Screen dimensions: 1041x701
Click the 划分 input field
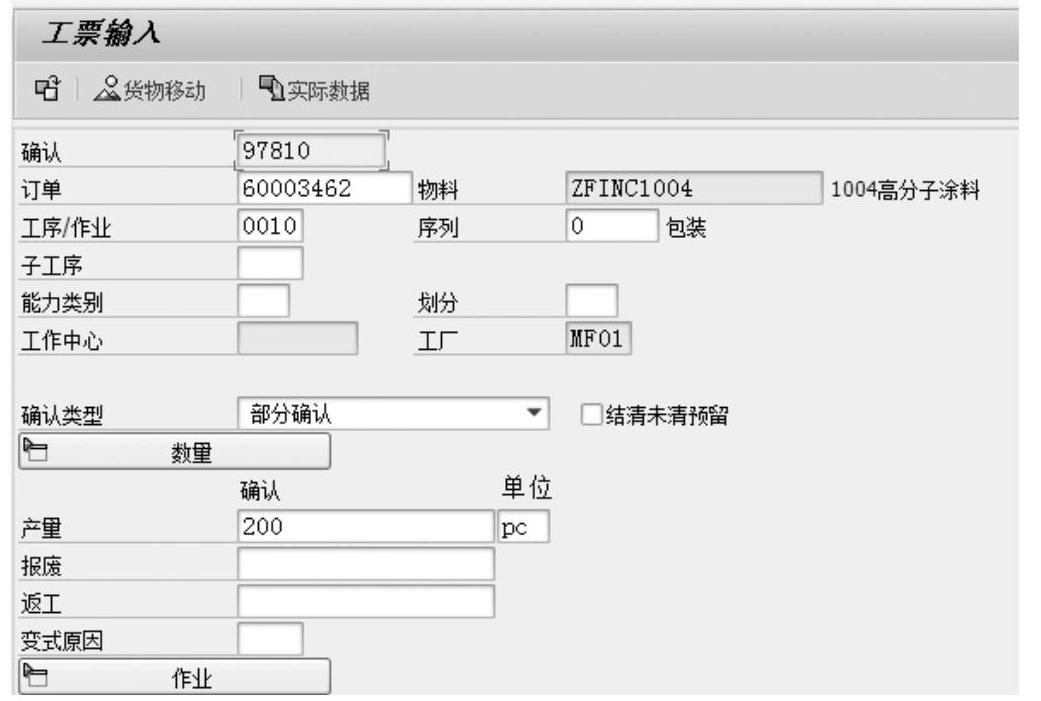[591, 302]
